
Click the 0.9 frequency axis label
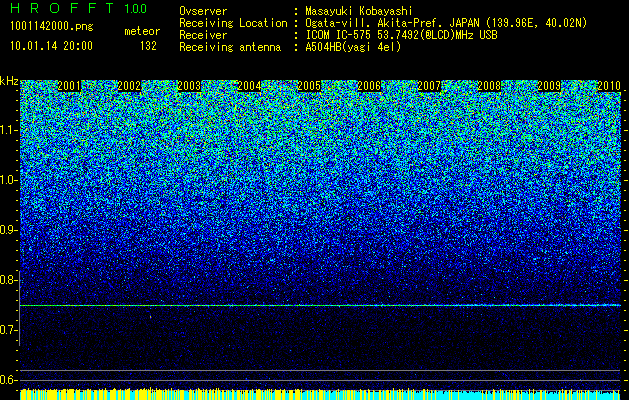point(9,230)
